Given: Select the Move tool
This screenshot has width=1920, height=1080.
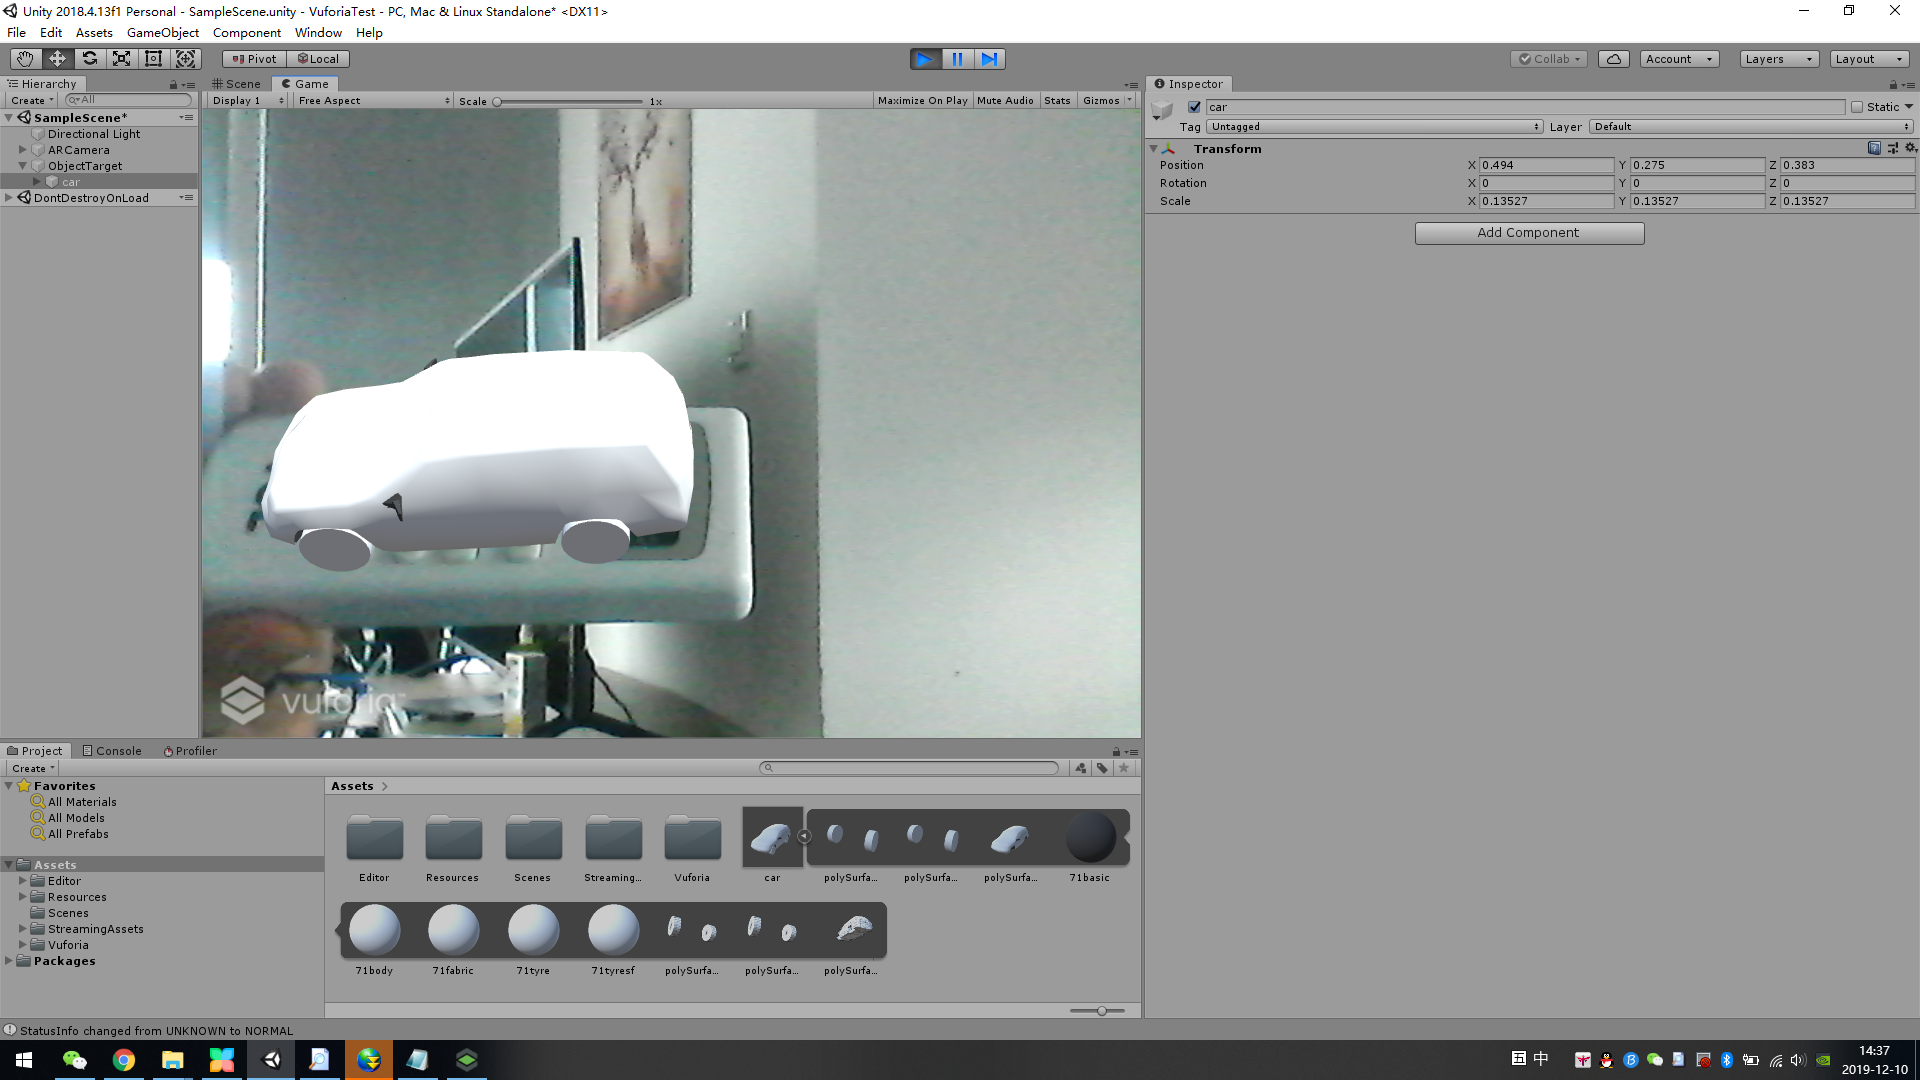Looking at the screenshot, I should point(57,59).
